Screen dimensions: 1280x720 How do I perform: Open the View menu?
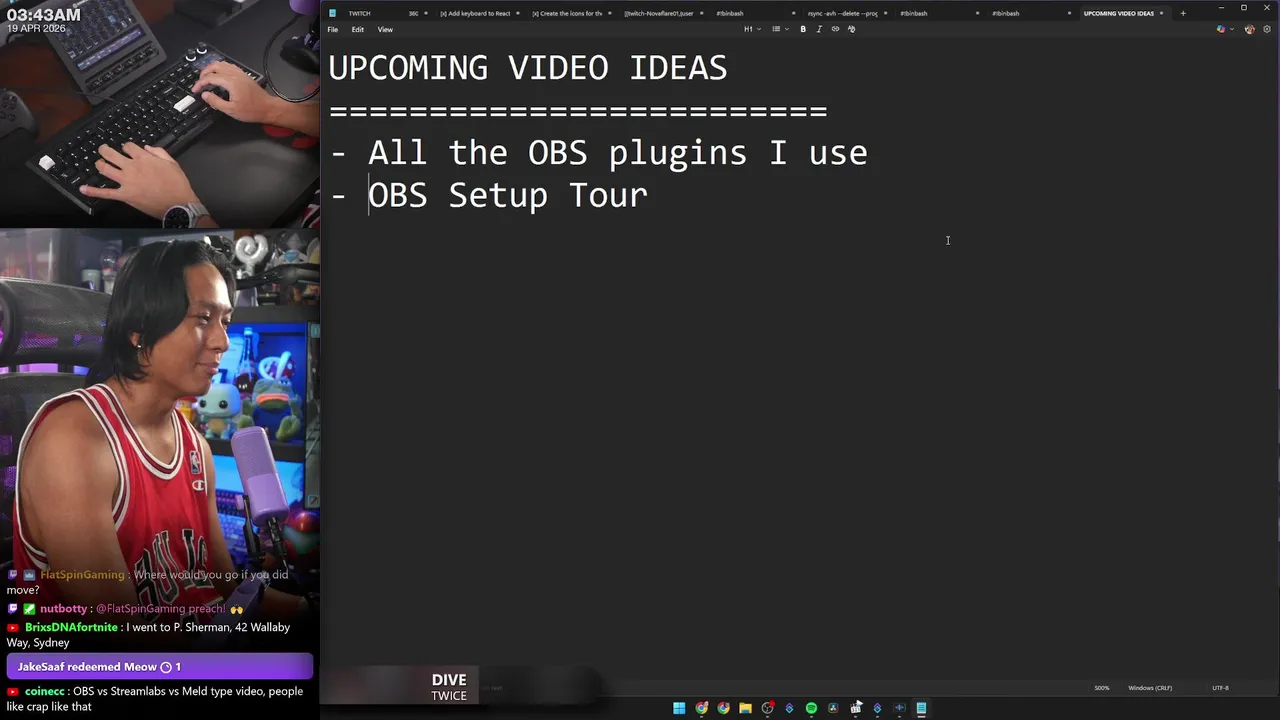click(385, 29)
